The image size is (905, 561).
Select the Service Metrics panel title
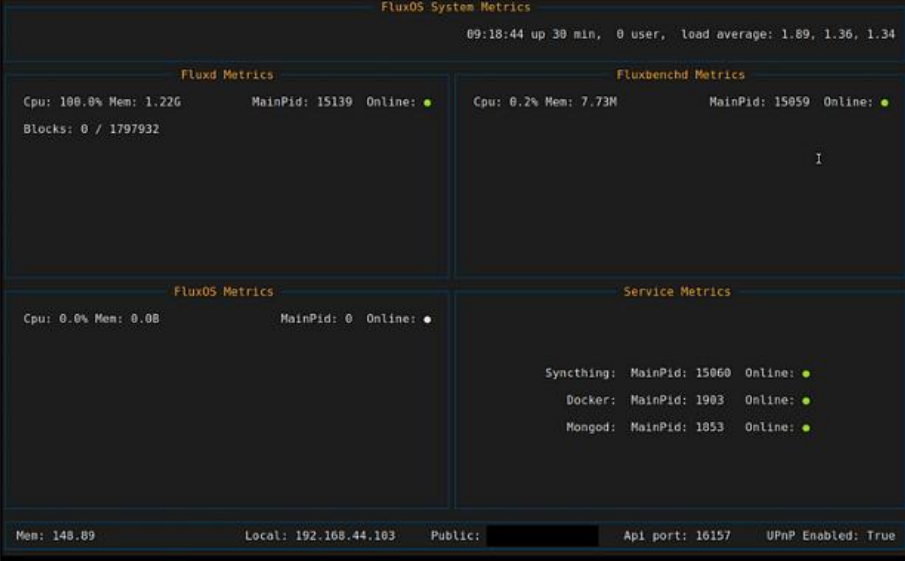click(x=677, y=292)
